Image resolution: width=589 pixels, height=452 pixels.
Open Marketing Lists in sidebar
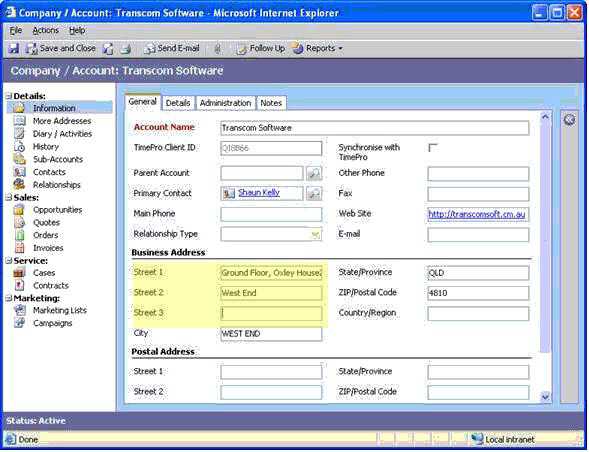[x=60, y=310]
